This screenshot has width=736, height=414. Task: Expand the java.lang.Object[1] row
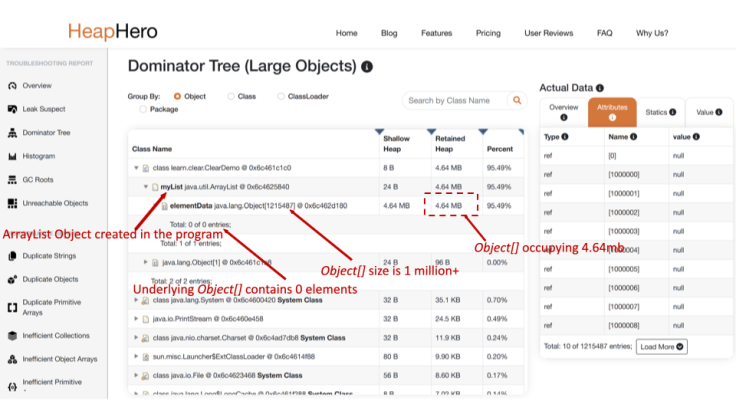(146, 262)
